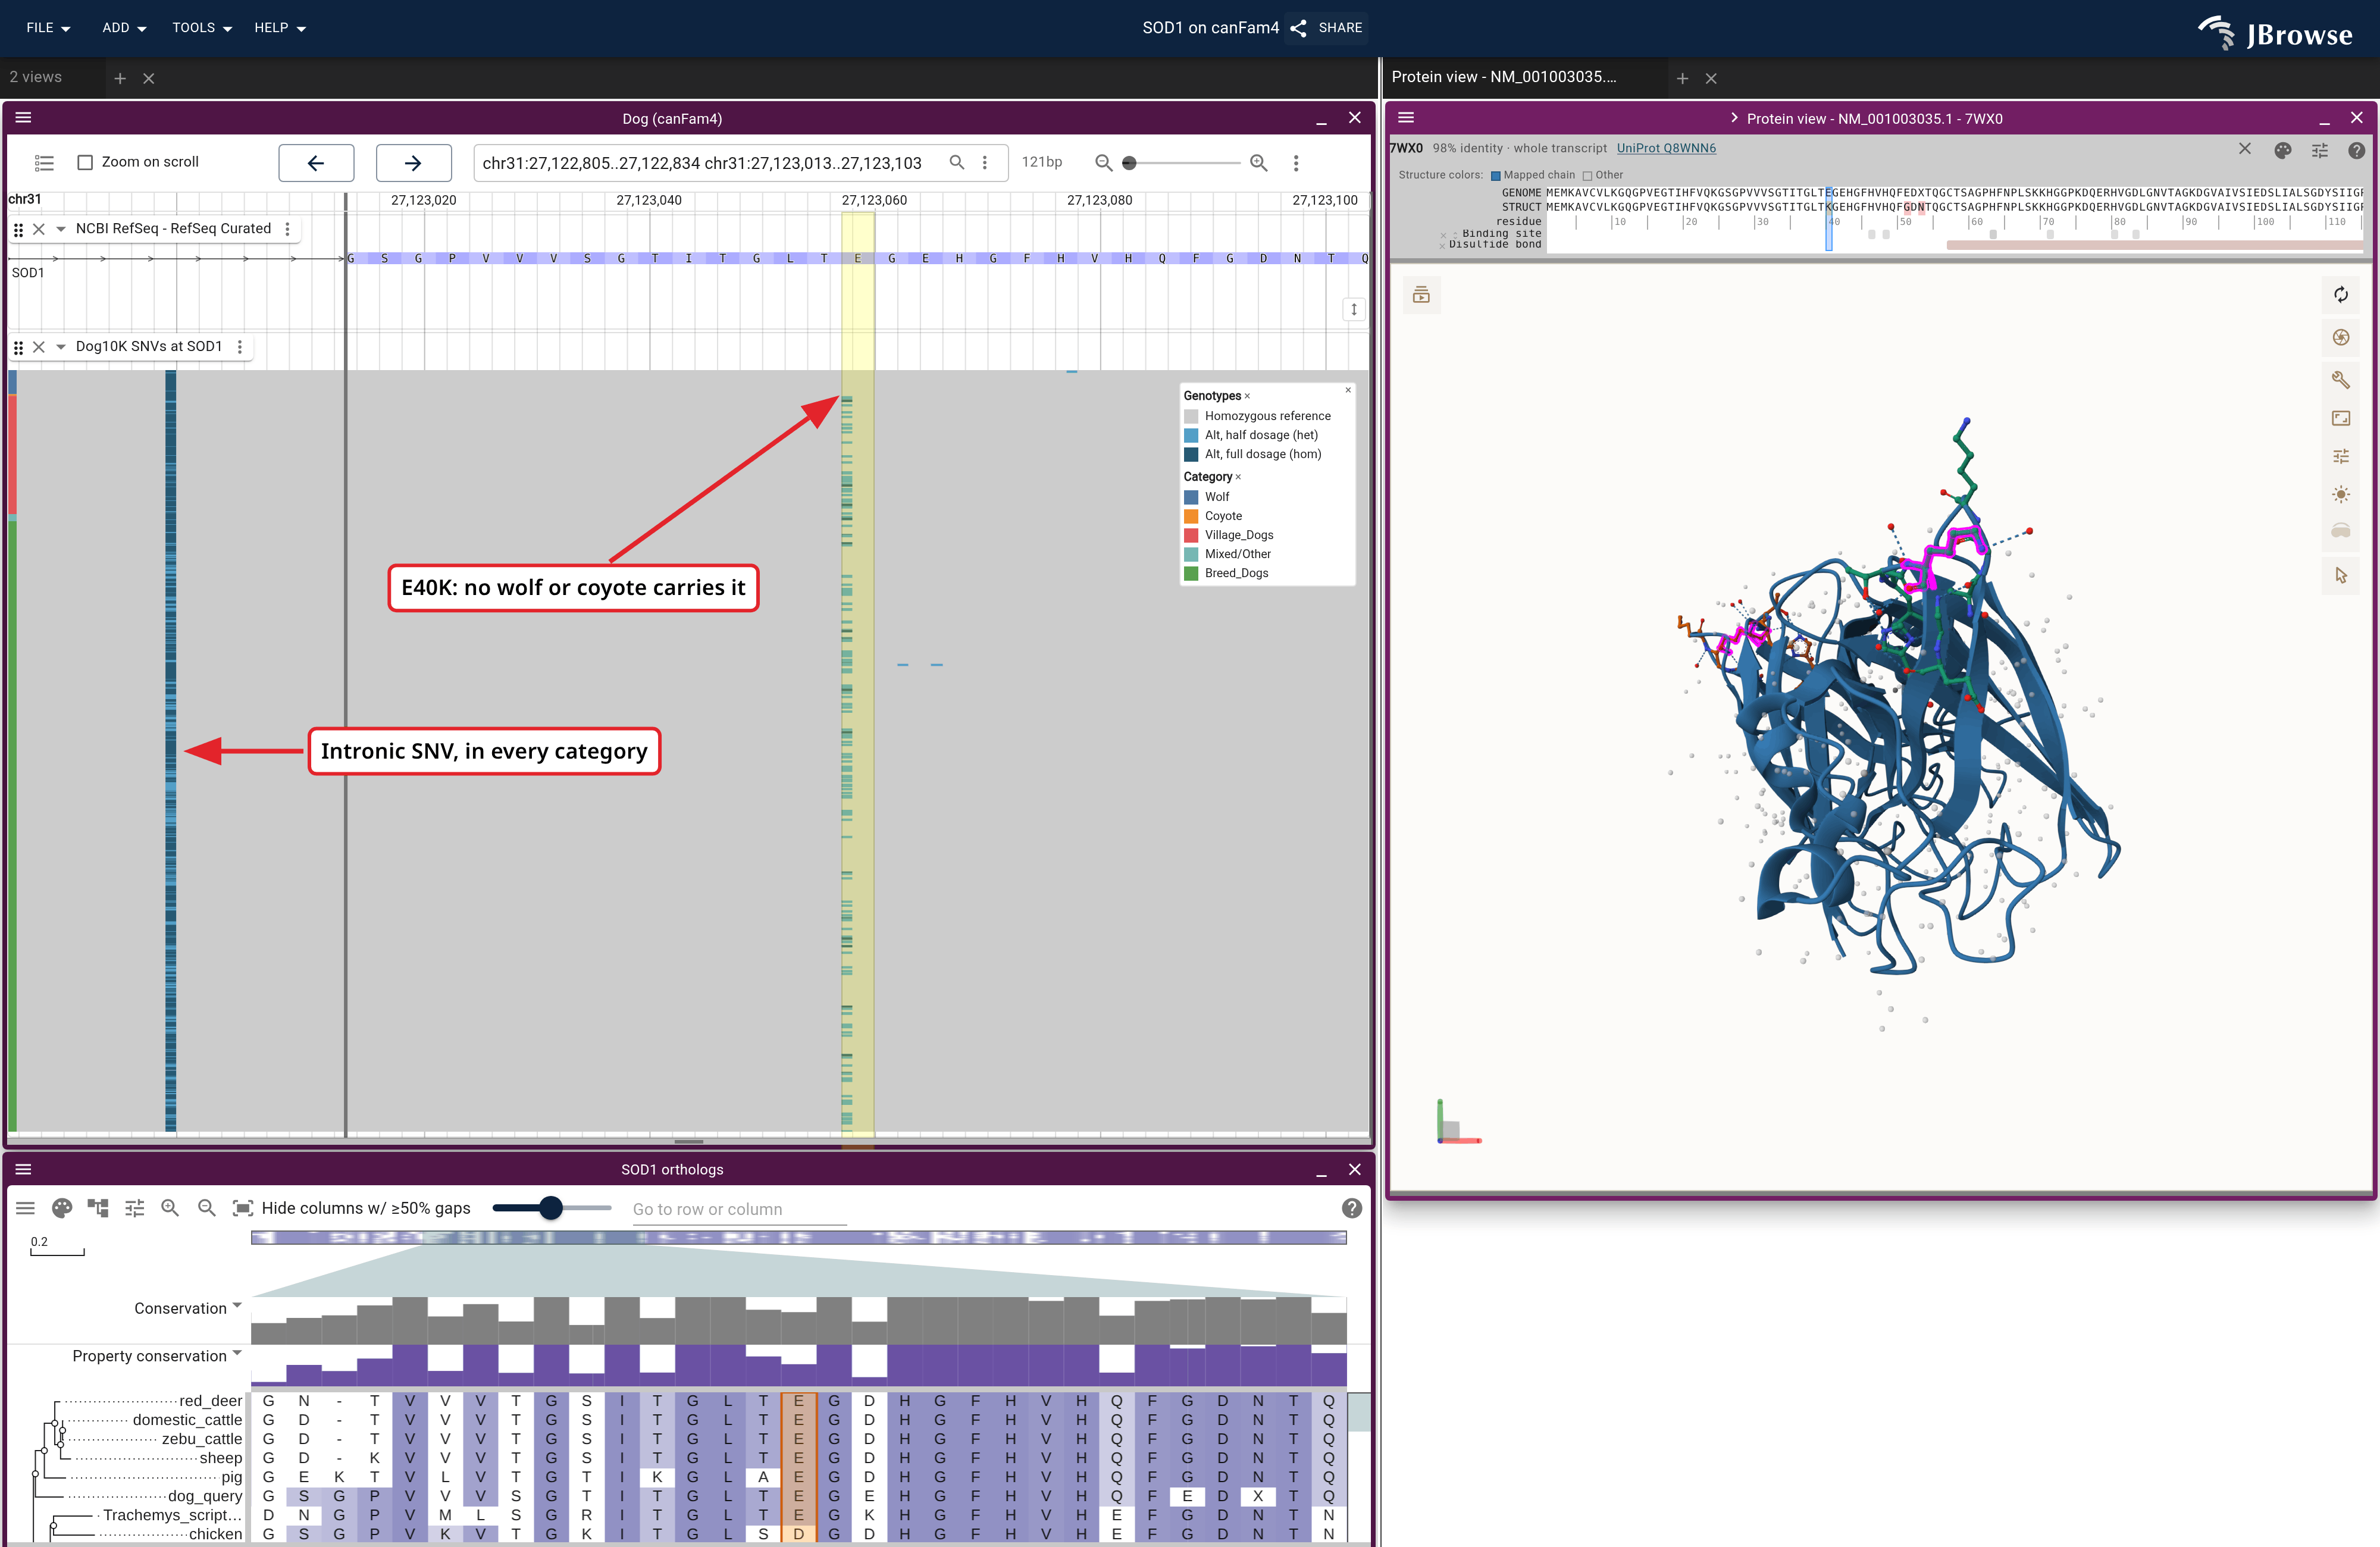Screen dimensions: 2380x1547
Task: Enable the Zoom on scroll checkbox
Action: coord(86,162)
